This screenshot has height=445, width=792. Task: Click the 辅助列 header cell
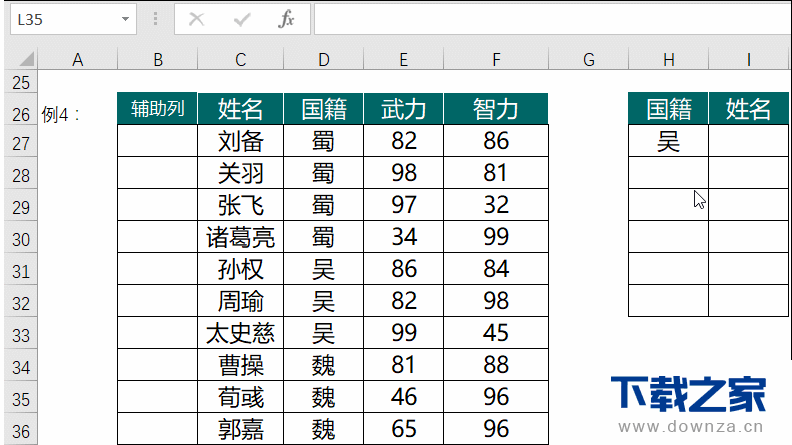tap(157, 109)
